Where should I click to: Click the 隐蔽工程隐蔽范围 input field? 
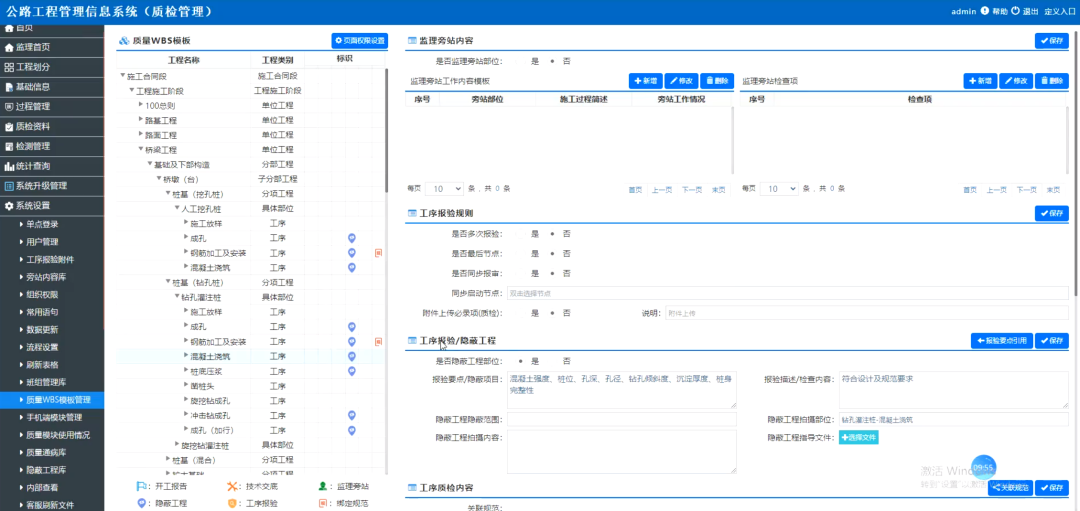[x=622, y=419]
